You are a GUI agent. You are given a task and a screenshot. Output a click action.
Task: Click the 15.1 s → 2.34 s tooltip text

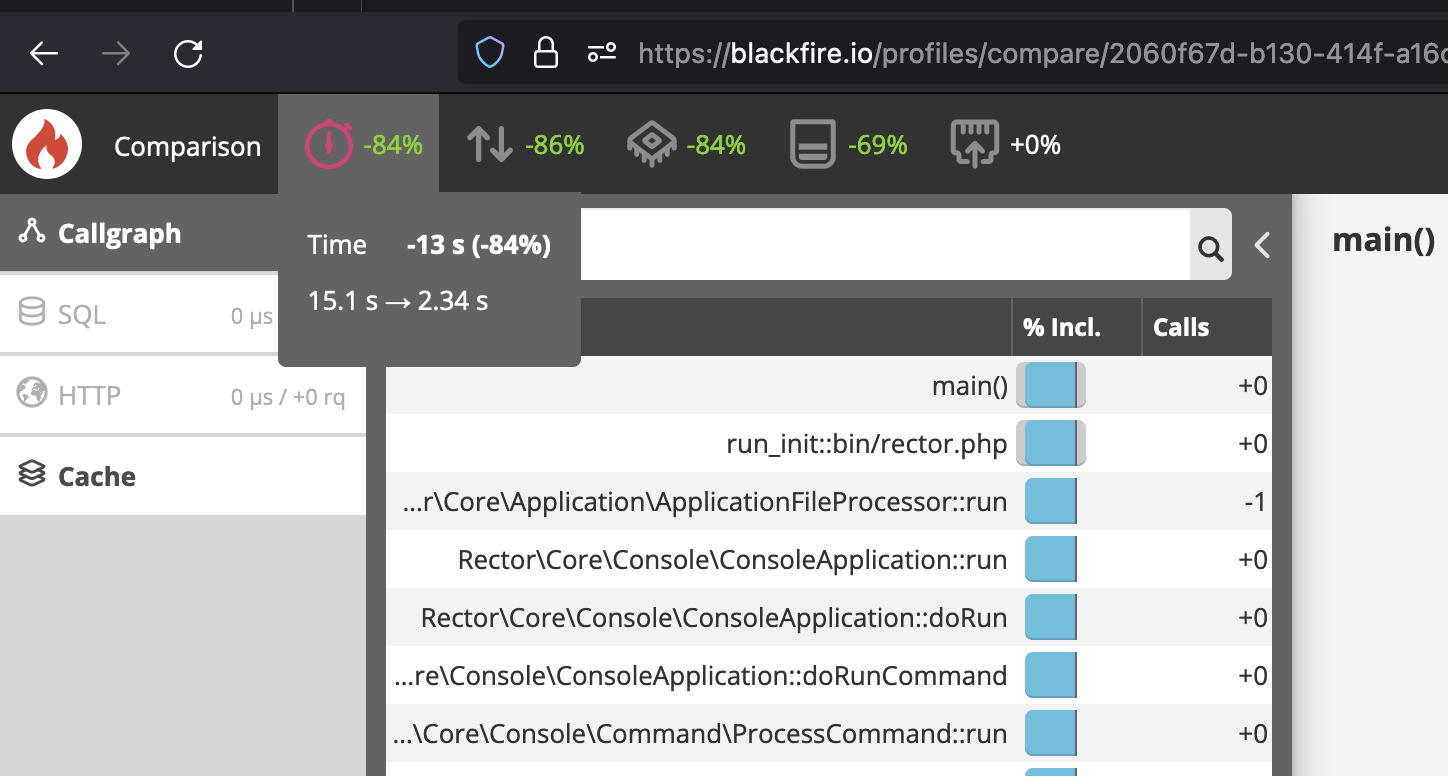[398, 301]
